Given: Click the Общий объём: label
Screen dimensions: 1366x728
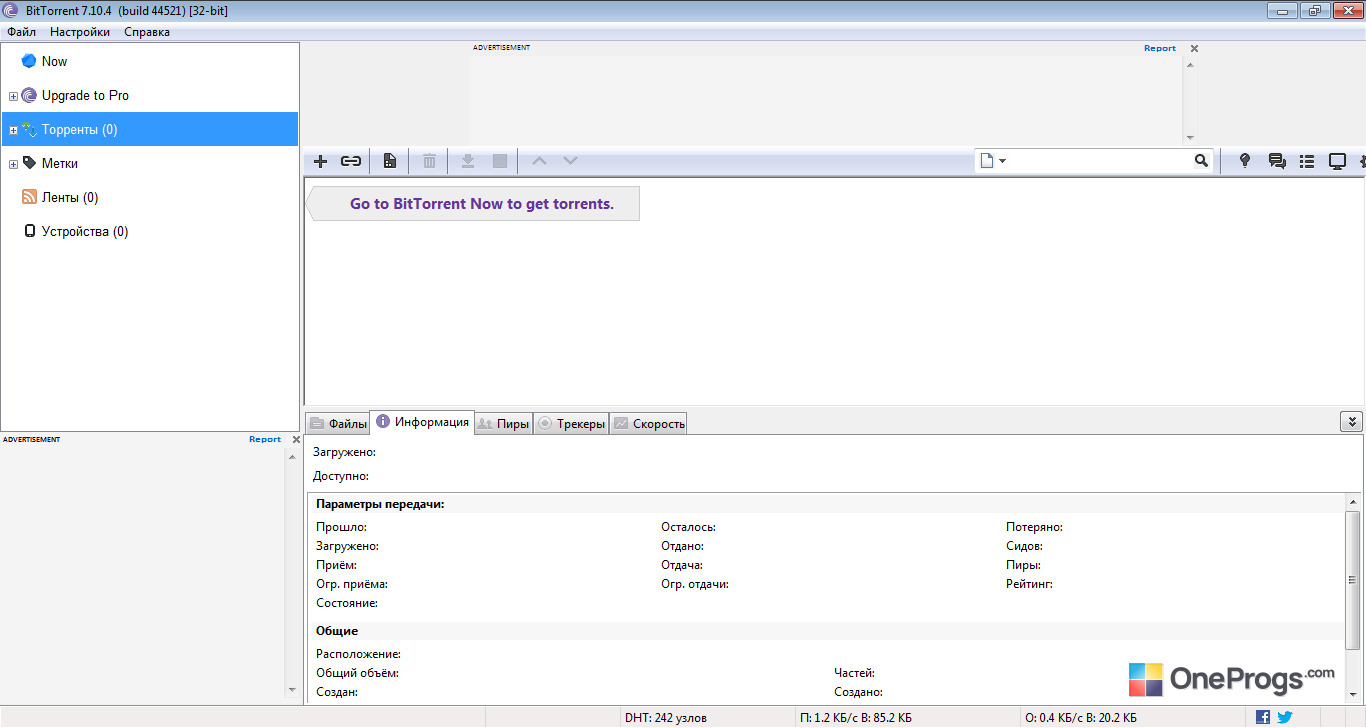Looking at the screenshot, I should [x=357, y=673].
